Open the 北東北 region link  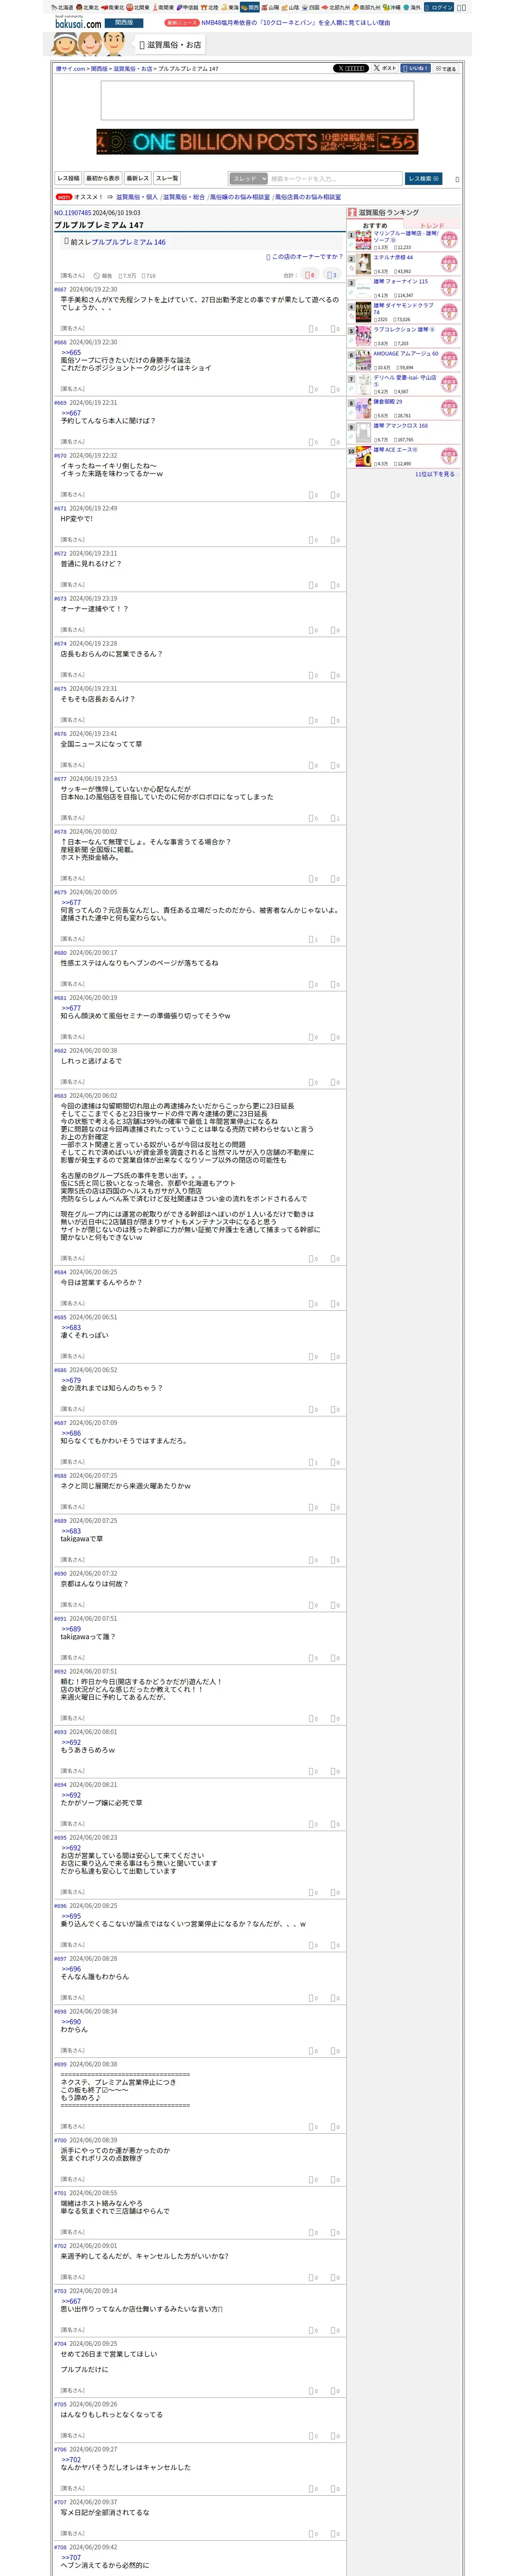(x=87, y=7)
